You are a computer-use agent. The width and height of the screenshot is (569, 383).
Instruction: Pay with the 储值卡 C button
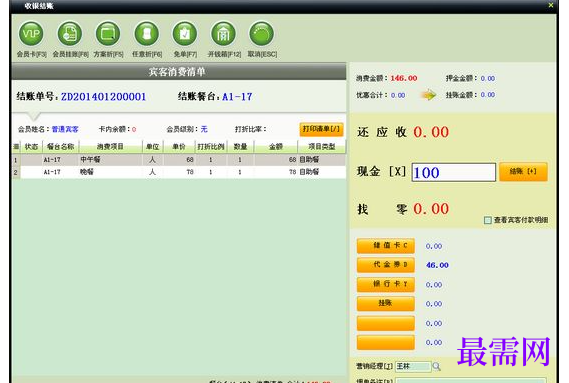coord(385,246)
